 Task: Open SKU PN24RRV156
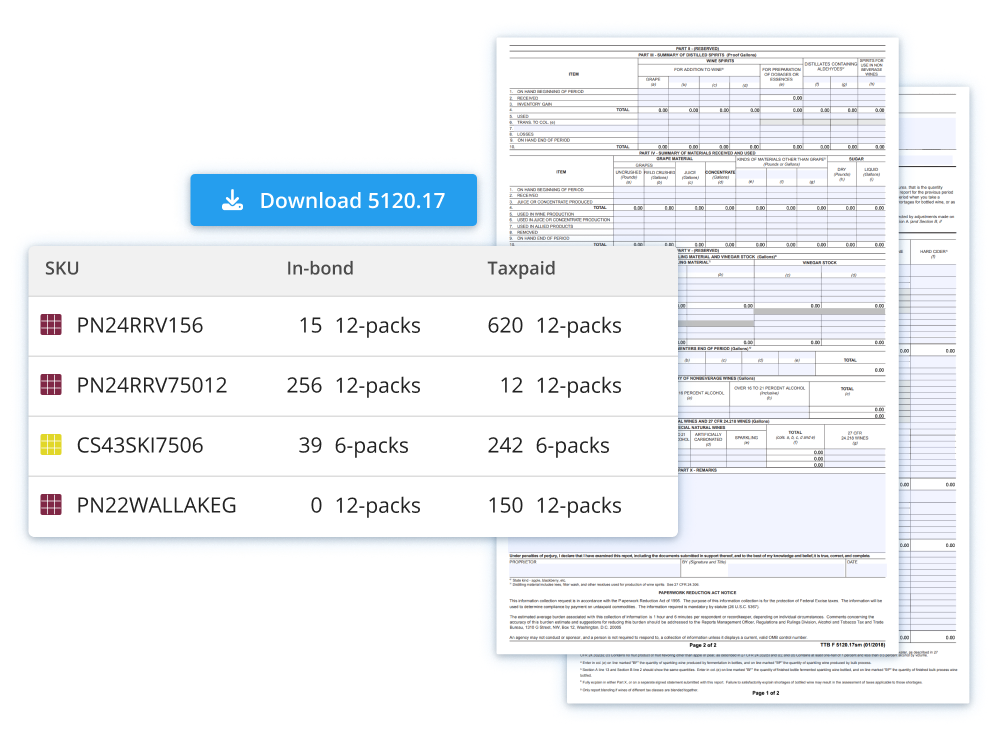(x=140, y=326)
